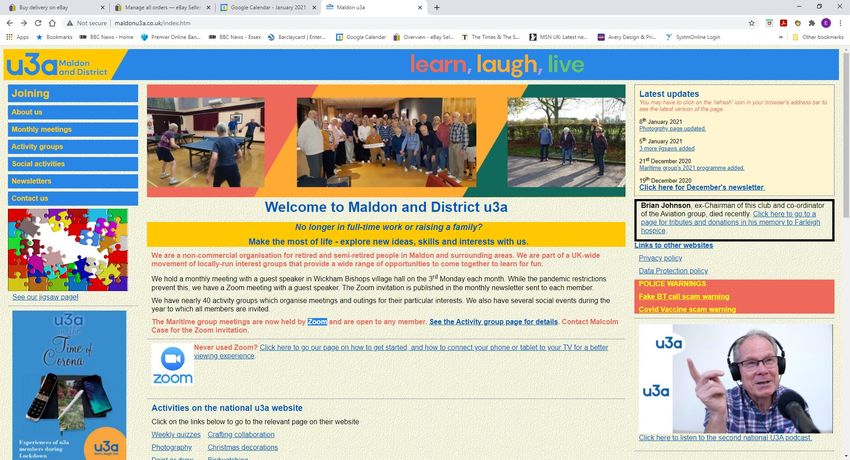Screen dimensions: 850x460
Task: Close the Manage all orders tab
Action: point(208,8)
